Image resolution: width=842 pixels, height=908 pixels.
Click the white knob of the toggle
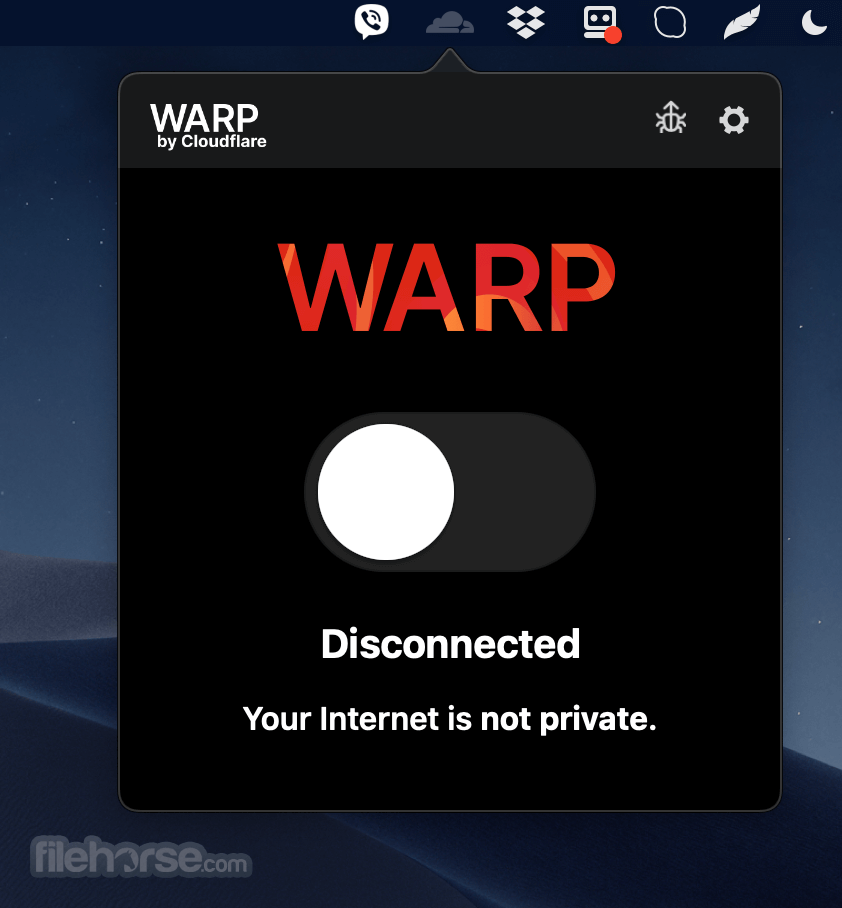coord(386,492)
